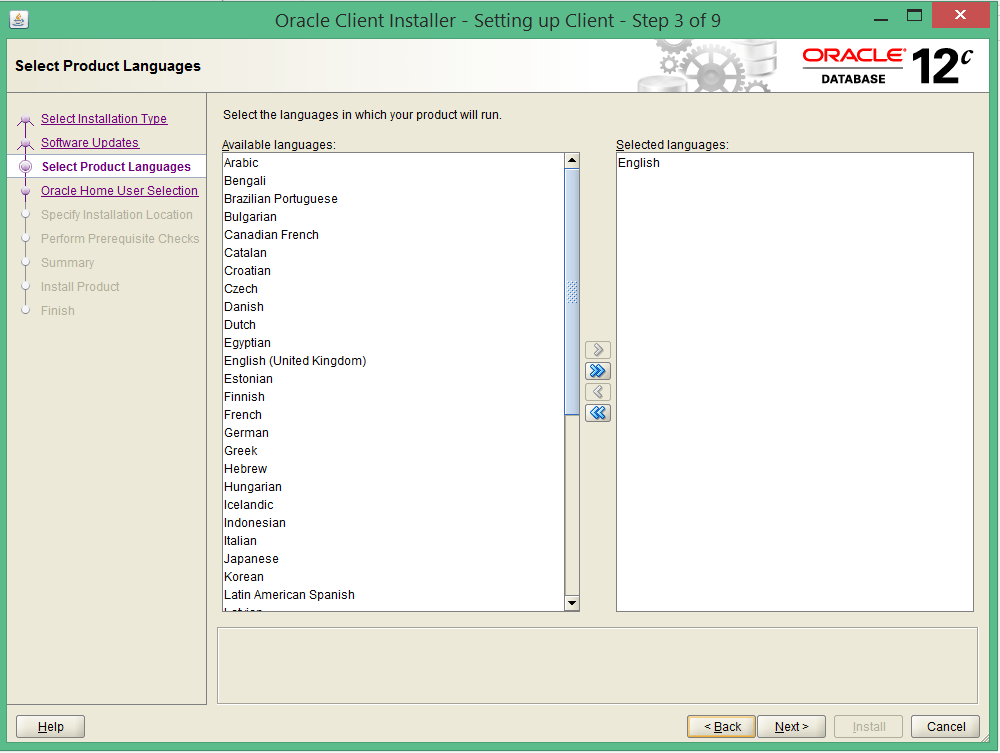This screenshot has width=1000, height=753.
Task: Select Greek language
Action: click(x=393, y=450)
